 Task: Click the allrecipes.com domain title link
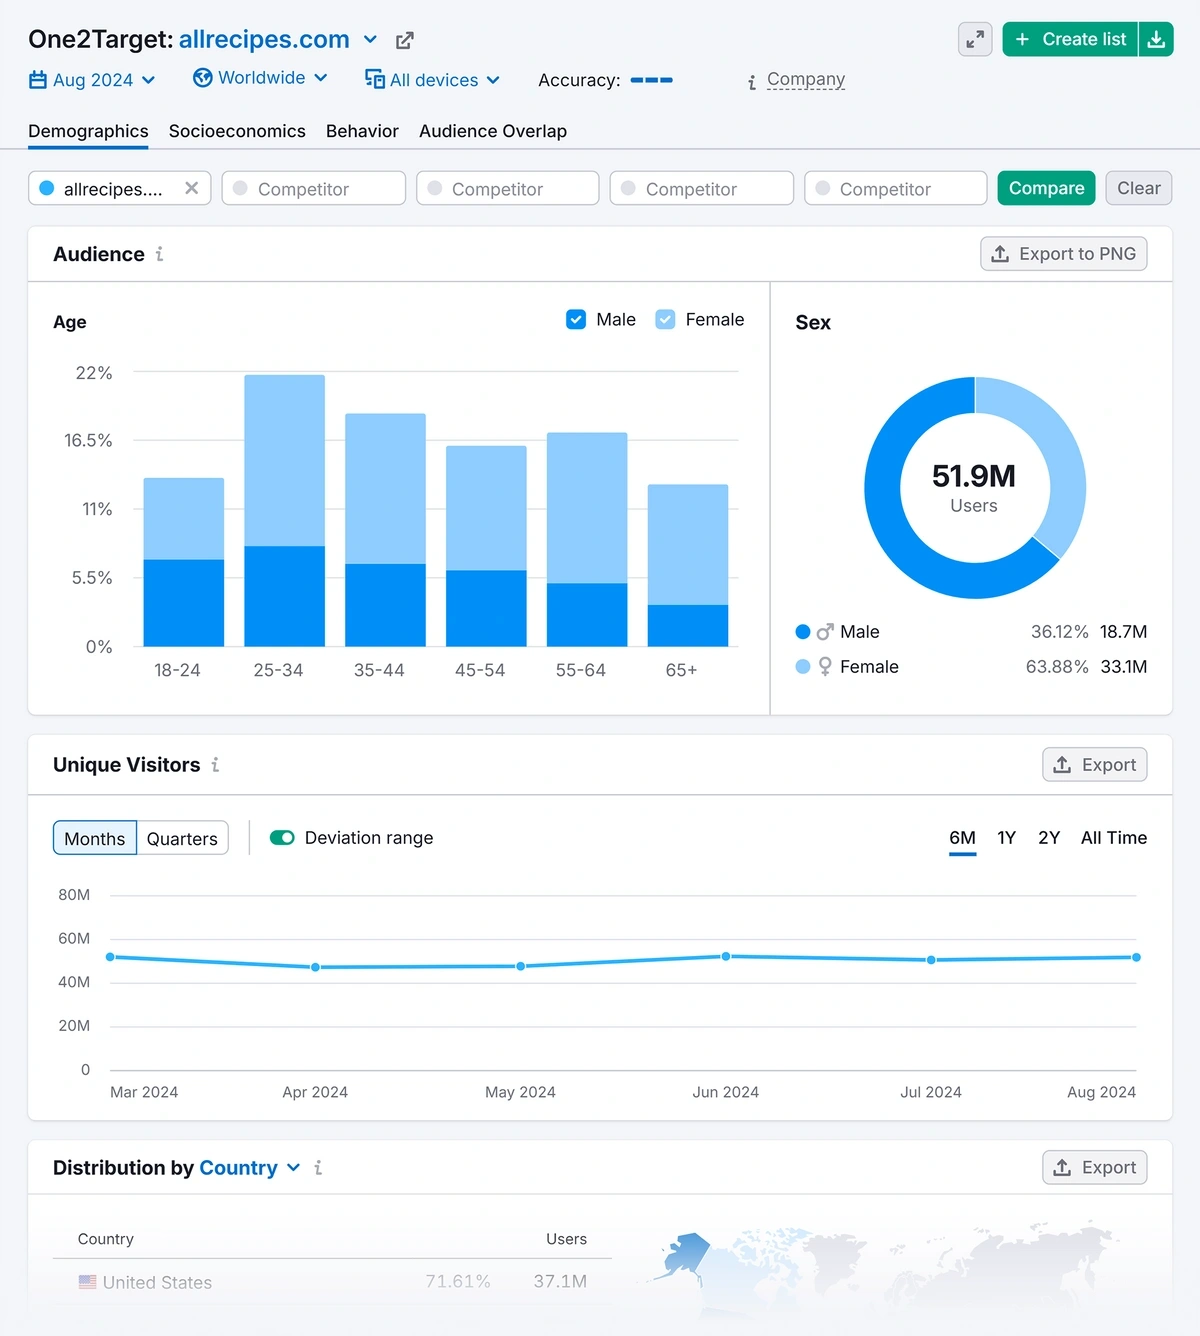[264, 39]
